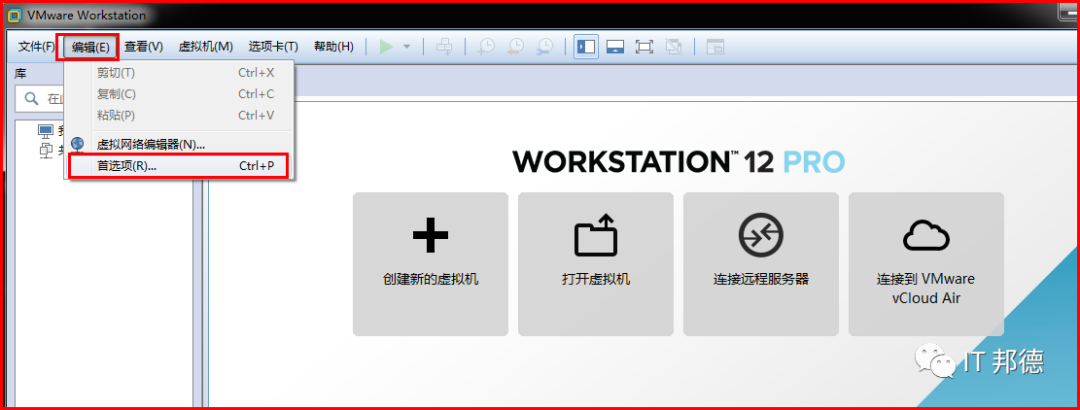This screenshot has height=410, width=1080.
Task: Click the send Ctrl+Alt+Del toolbar icon
Action: [444, 47]
